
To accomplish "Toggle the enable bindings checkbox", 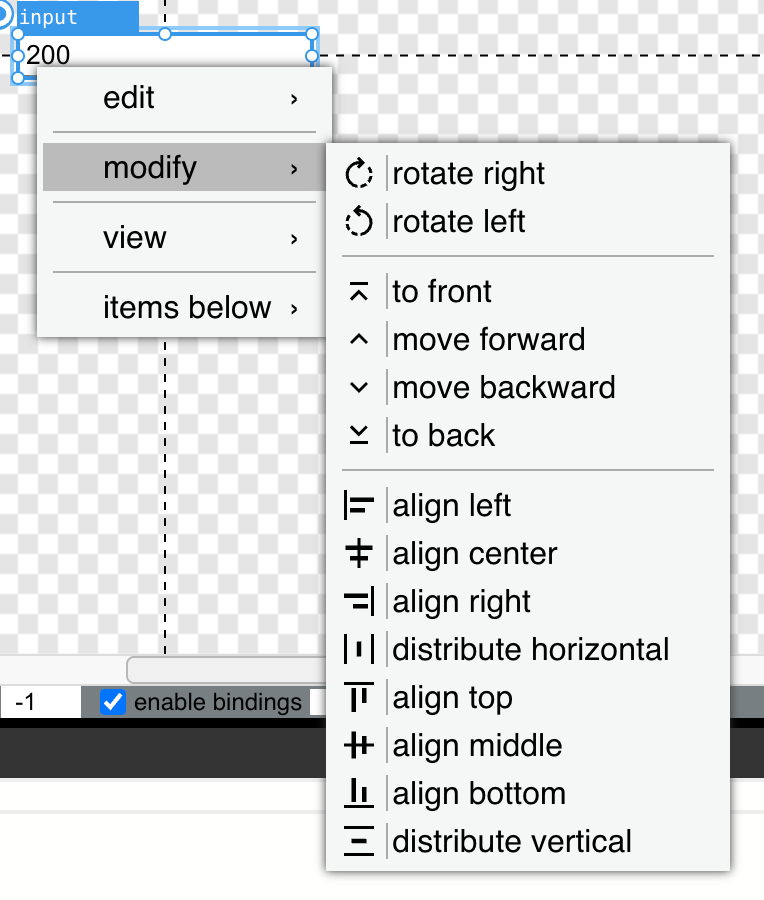I will [x=114, y=702].
